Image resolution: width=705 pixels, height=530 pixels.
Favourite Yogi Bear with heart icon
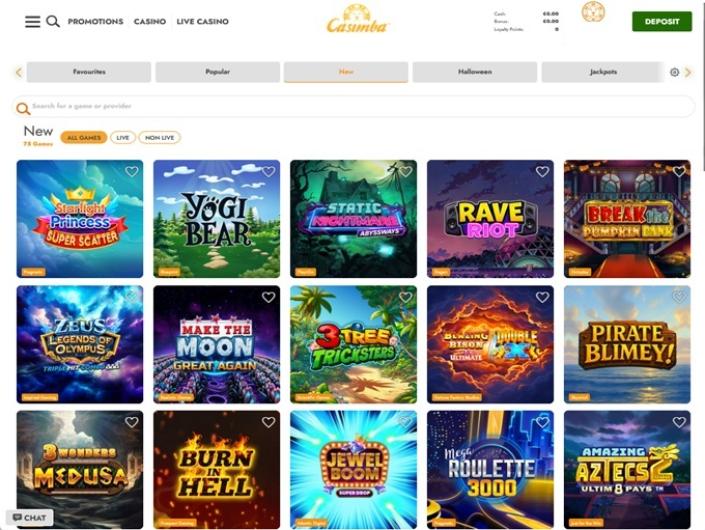[x=268, y=171]
